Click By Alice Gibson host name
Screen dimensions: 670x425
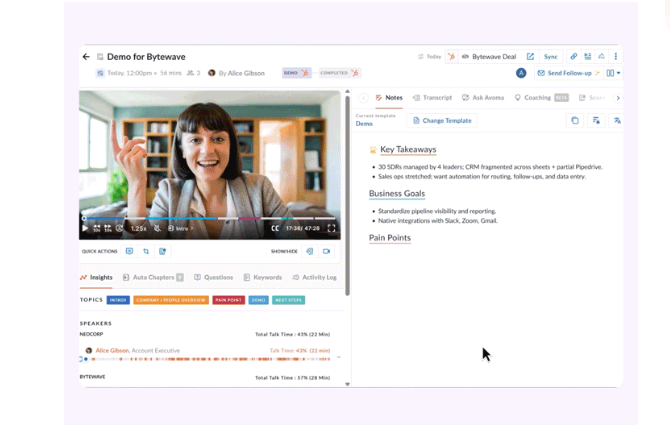241,73
